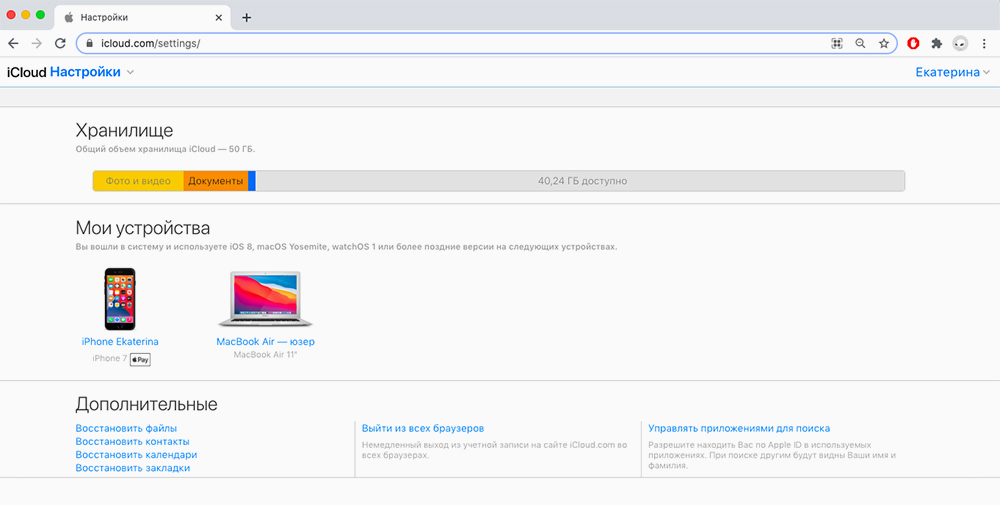Viewport: 1000px width, 505px height.
Task: Click Восстановить контакты
Action: (133, 441)
